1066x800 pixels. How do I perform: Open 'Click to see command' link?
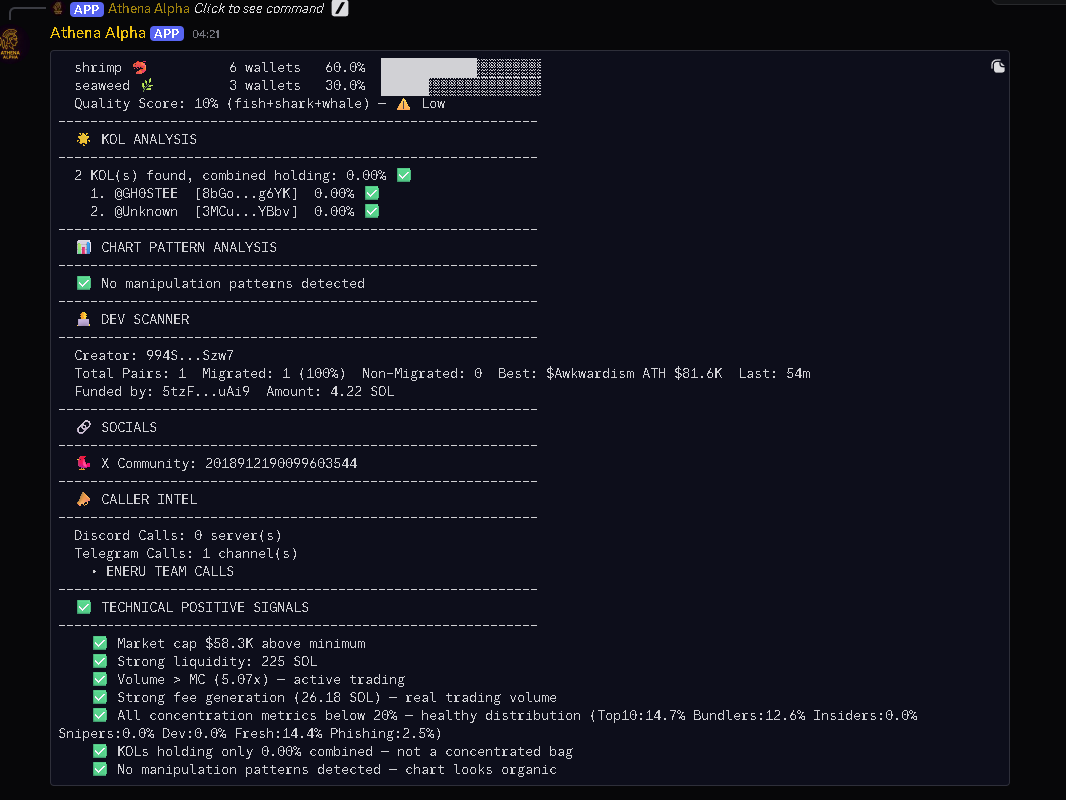pyautogui.click(x=259, y=8)
